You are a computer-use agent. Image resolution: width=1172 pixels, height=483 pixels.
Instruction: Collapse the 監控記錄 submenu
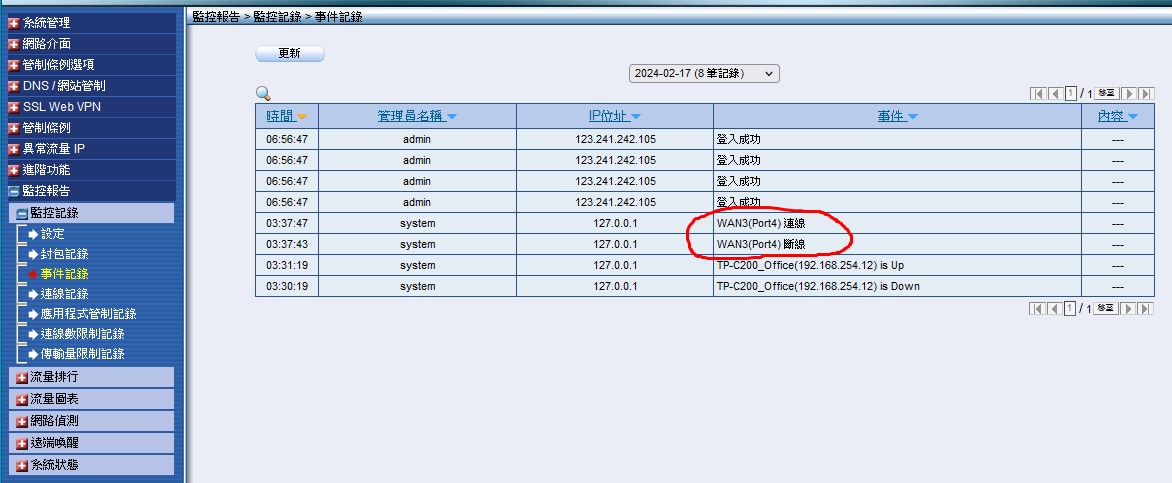[54, 213]
